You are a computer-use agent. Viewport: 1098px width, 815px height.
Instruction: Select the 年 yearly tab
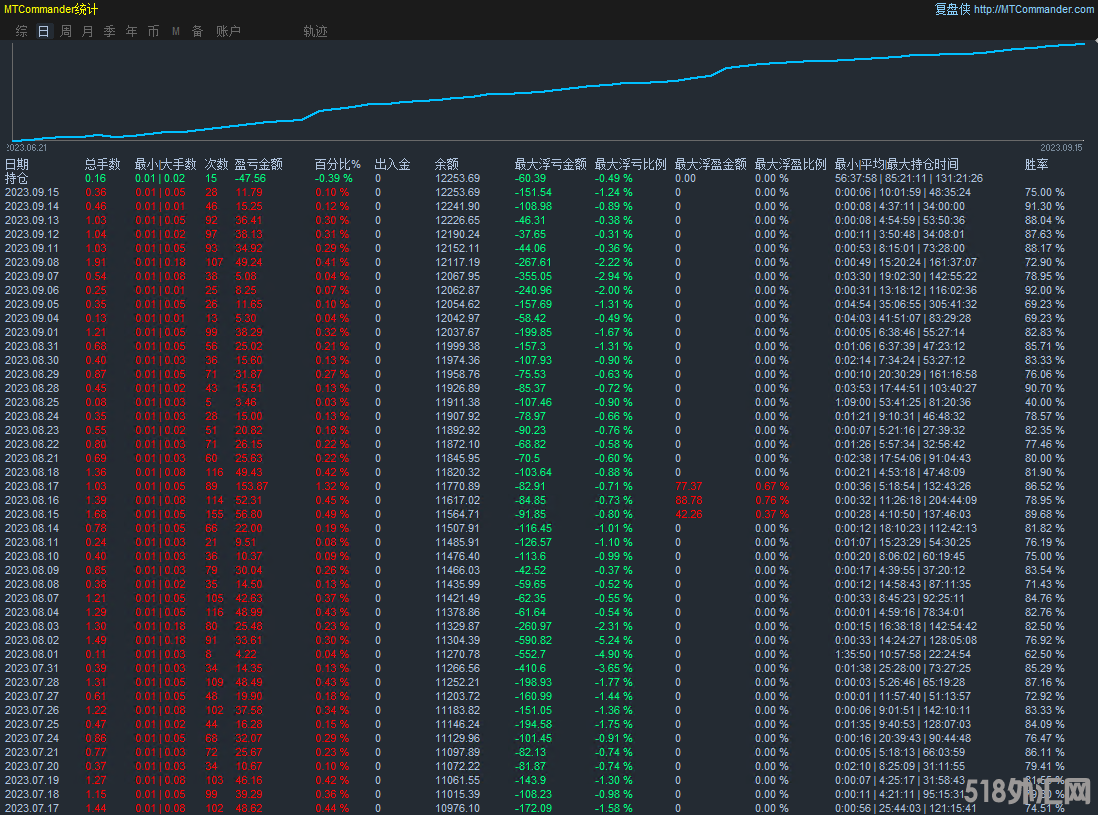[x=131, y=31]
